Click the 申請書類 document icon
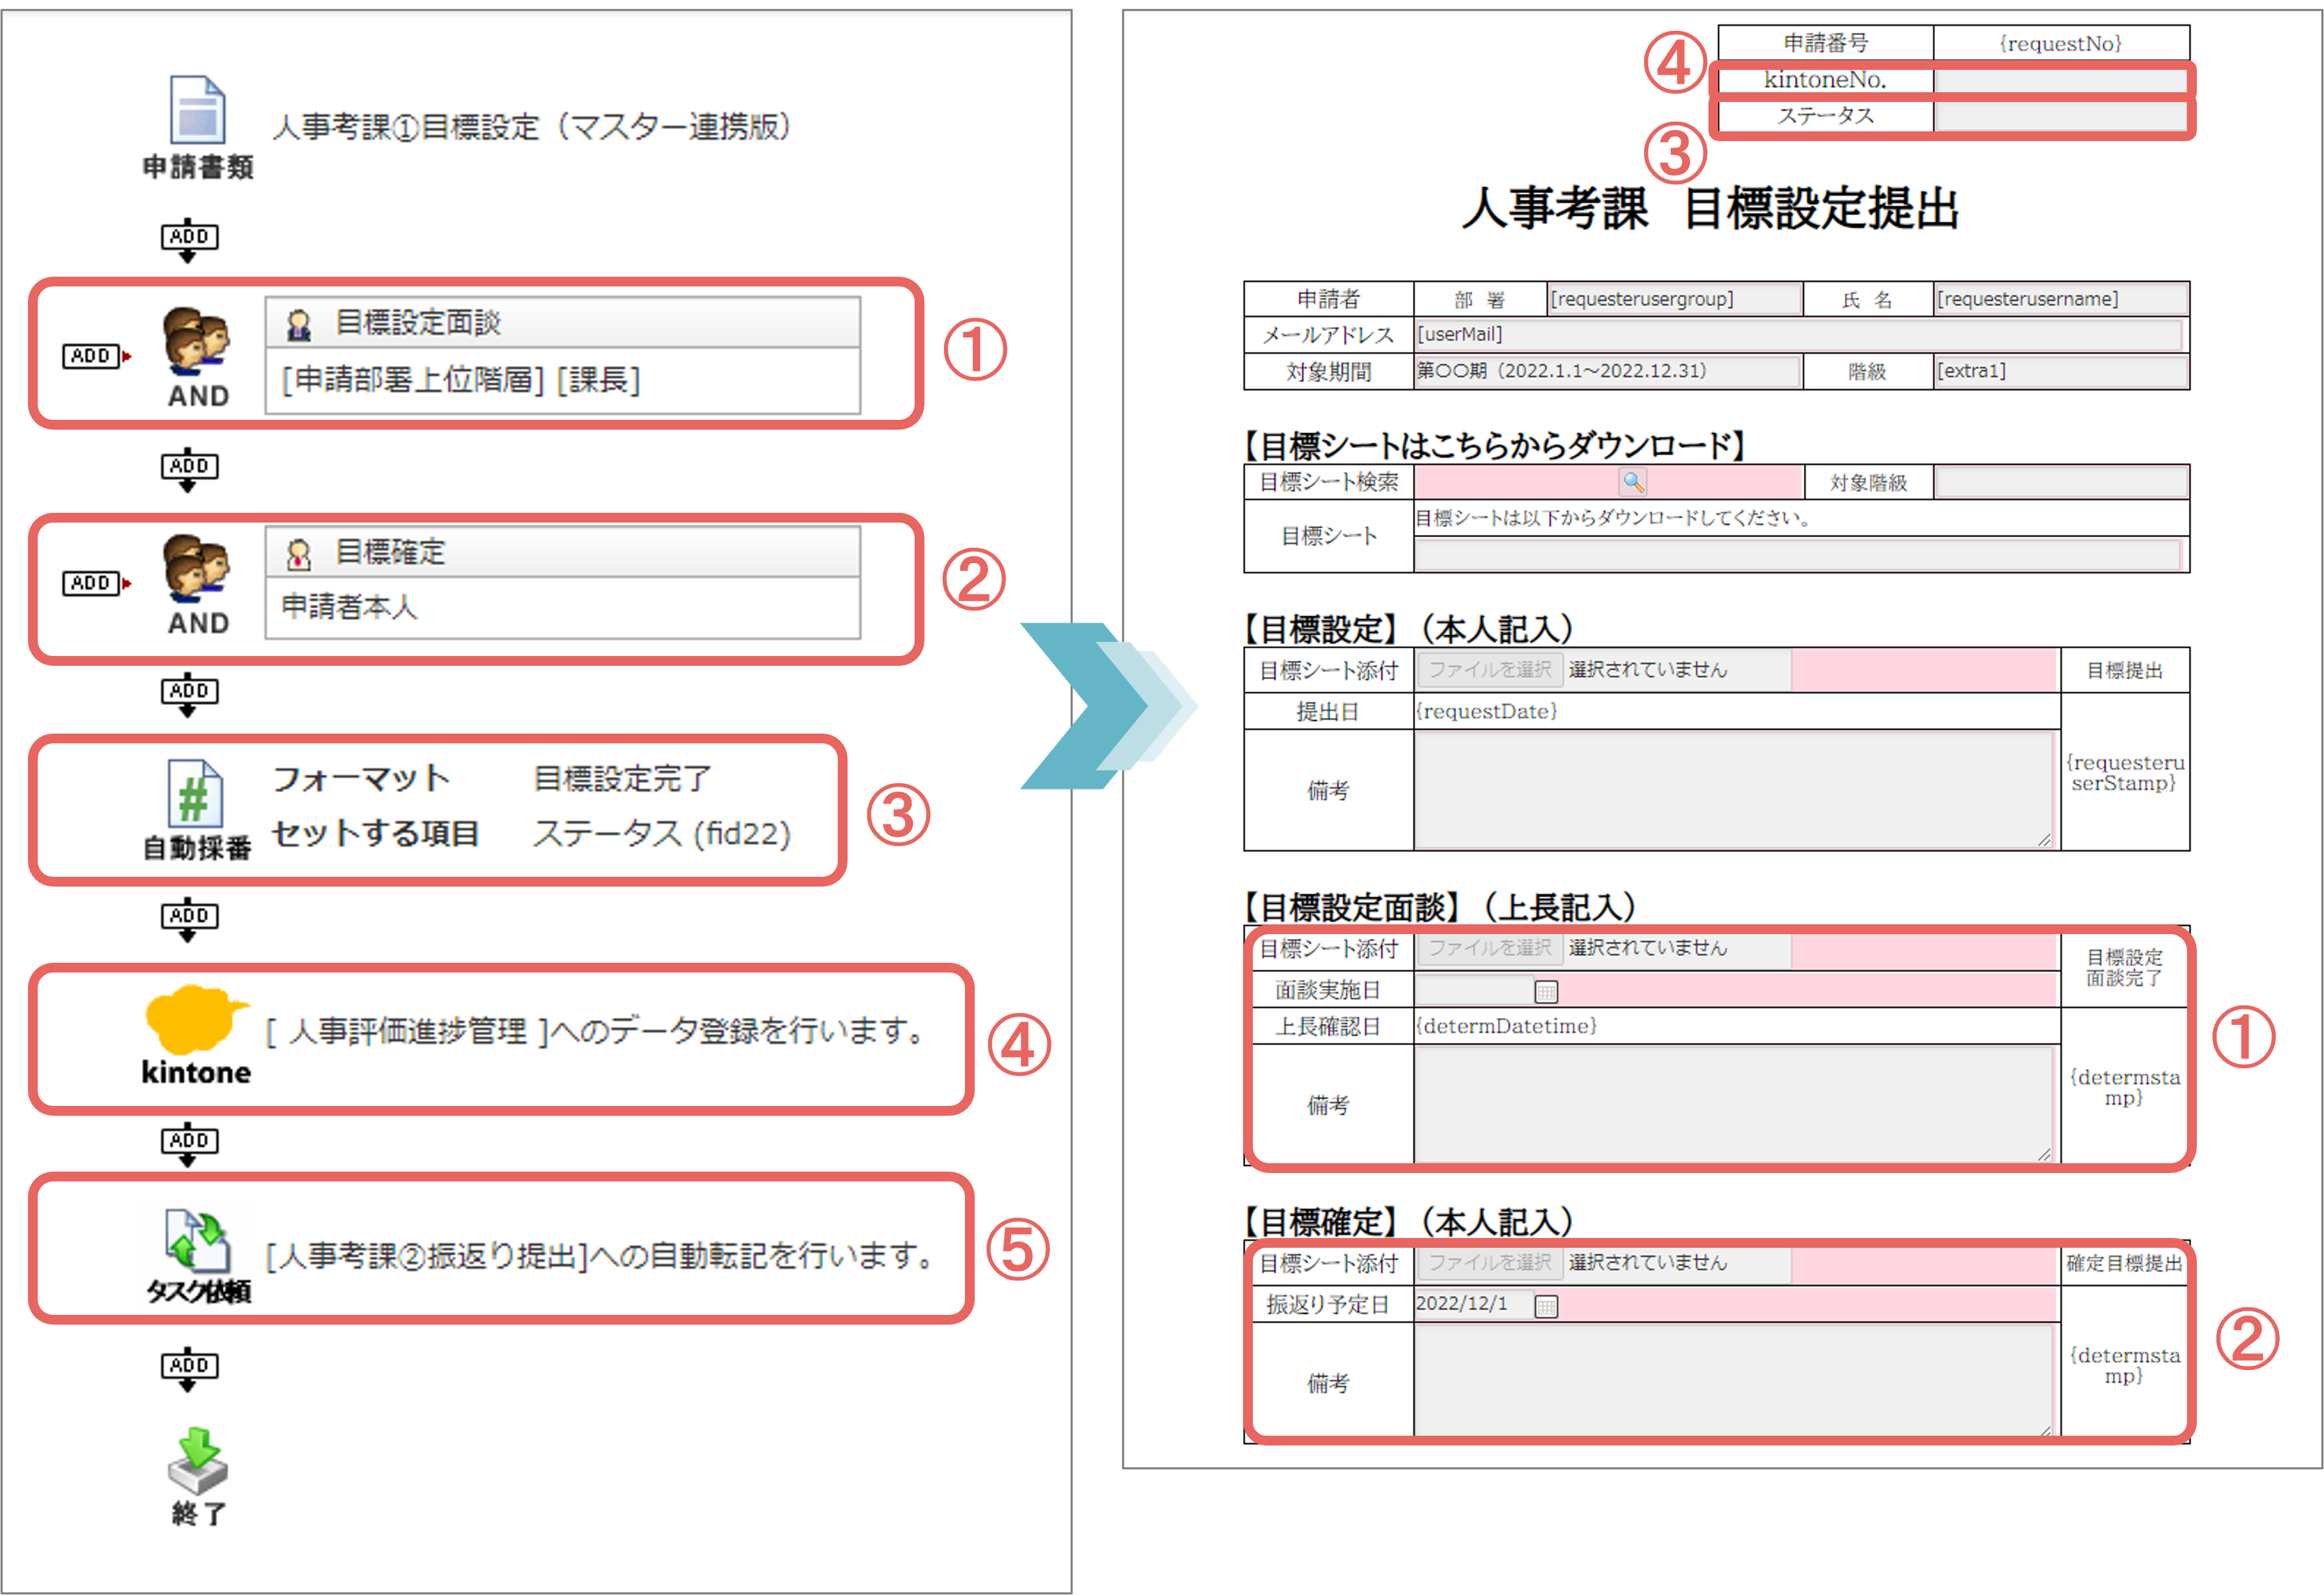The height and width of the screenshot is (1595, 2324). click(x=197, y=110)
